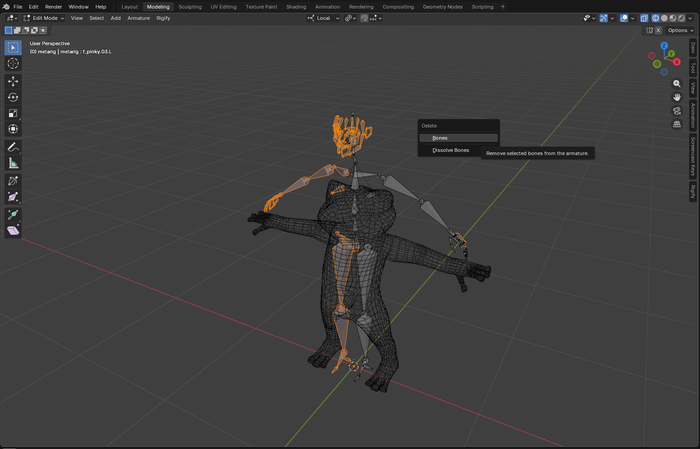Choose Dissolve Bones option
Image resolution: width=700 pixels, height=449 pixels.
[450, 150]
